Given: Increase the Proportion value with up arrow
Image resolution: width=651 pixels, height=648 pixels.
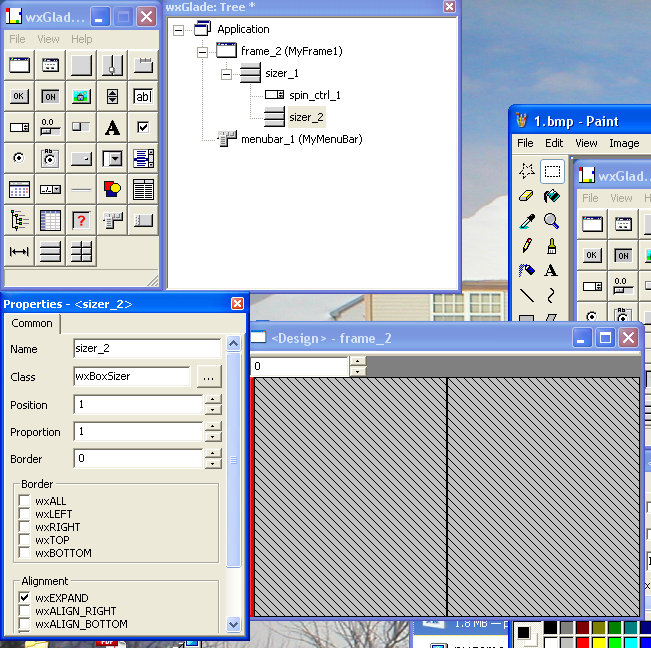Looking at the screenshot, I should pyautogui.click(x=213, y=427).
